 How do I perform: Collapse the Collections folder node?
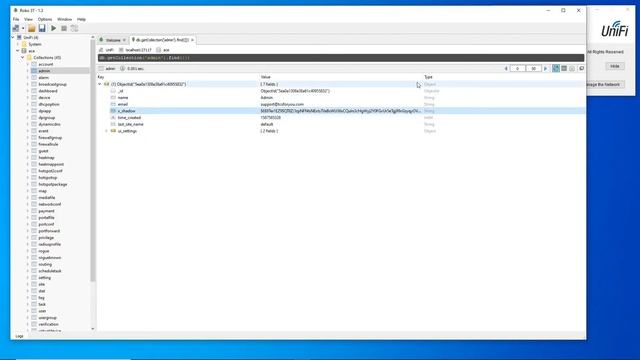23,58
